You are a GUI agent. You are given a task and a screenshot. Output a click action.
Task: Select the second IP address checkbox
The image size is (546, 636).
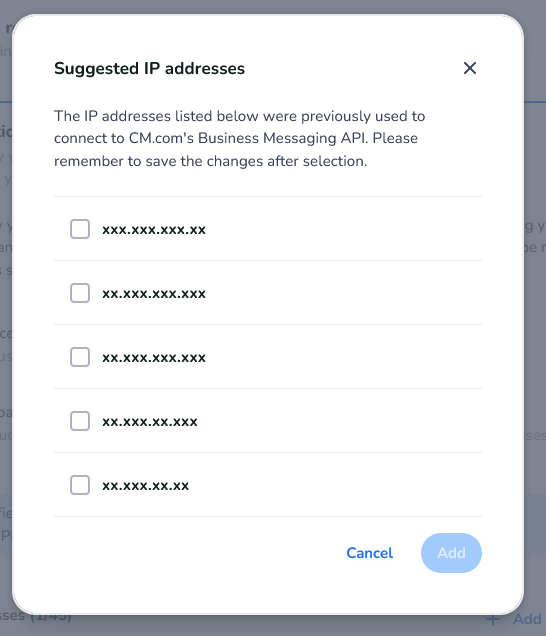pos(80,293)
